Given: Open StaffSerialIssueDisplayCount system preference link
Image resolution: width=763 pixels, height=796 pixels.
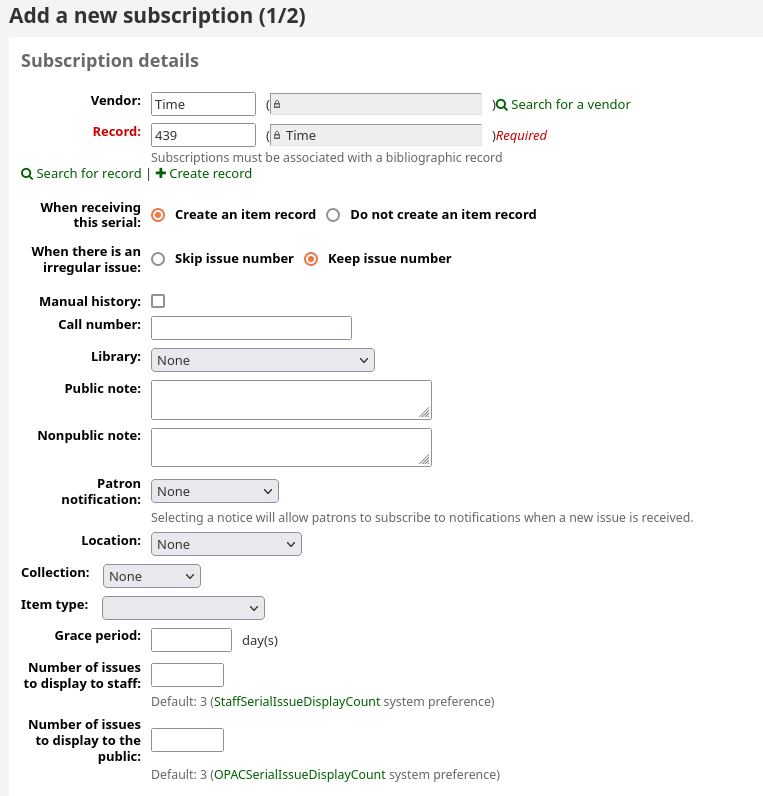Looking at the screenshot, I should tap(297, 702).
